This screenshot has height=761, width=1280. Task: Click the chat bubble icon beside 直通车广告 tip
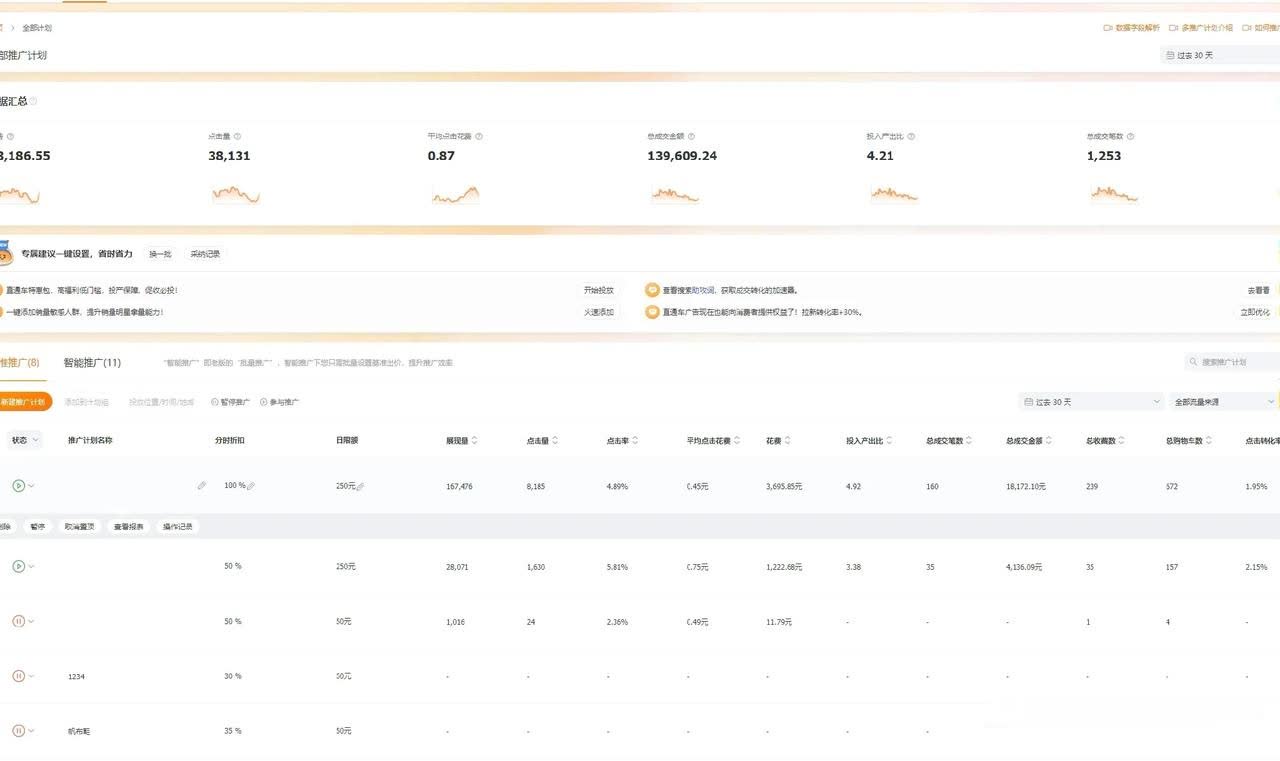pyautogui.click(x=652, y=312)
